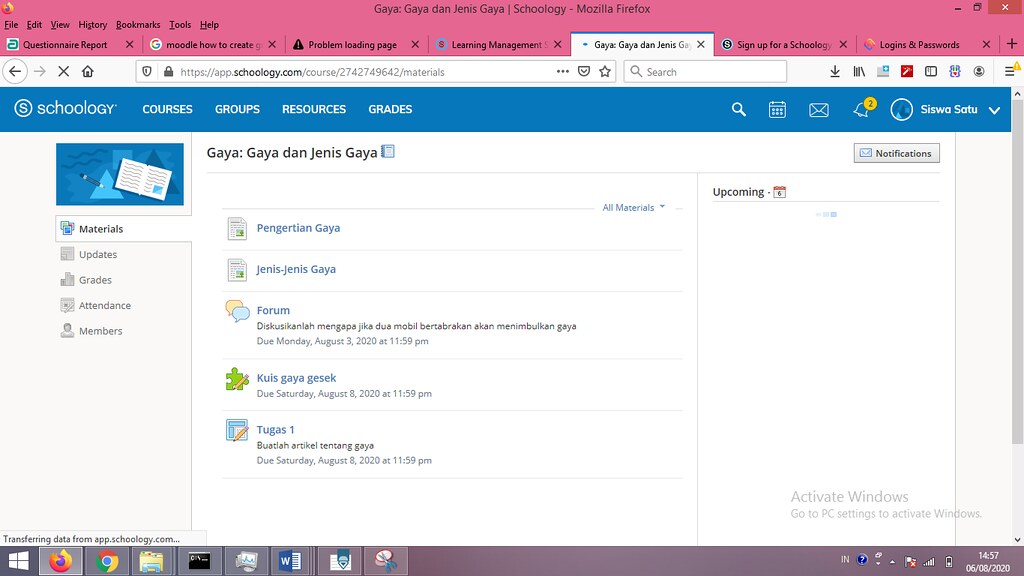The width and height of the screenshot is (1024, 576).
Task: Save page to Pocket
Action: (x=584, y=72)
